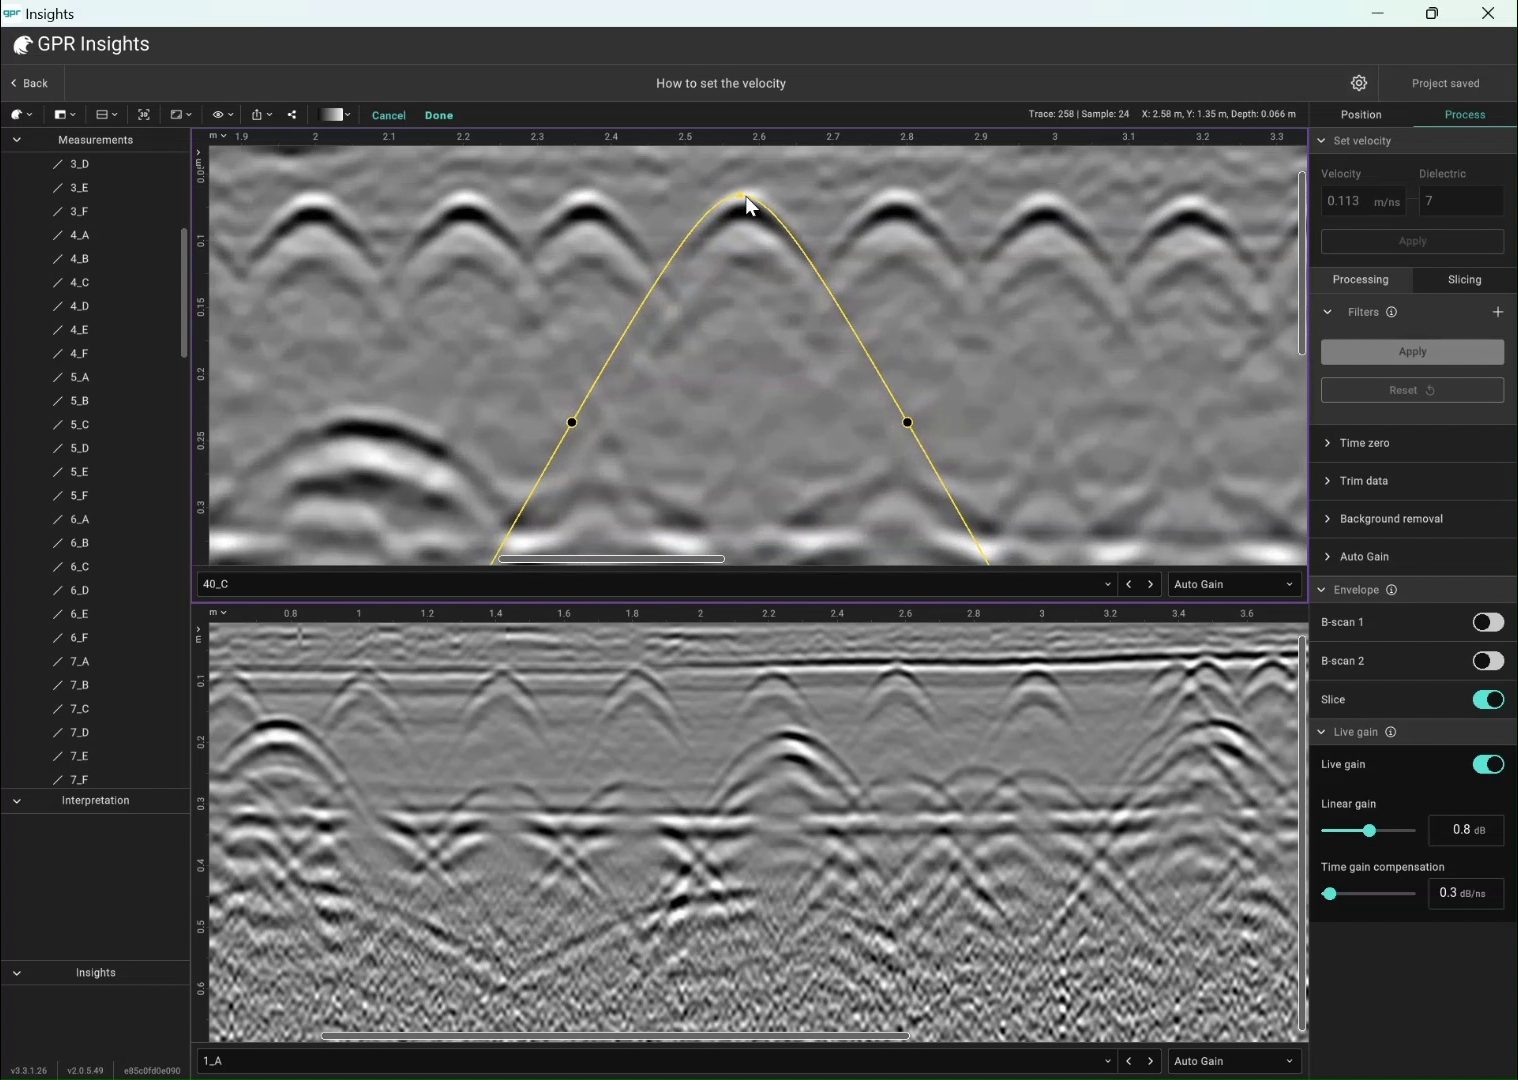1518x1080 pixels.
Task: Open the Auto Gain dropdown below top radargram
Action: (x=1234, y=584)
